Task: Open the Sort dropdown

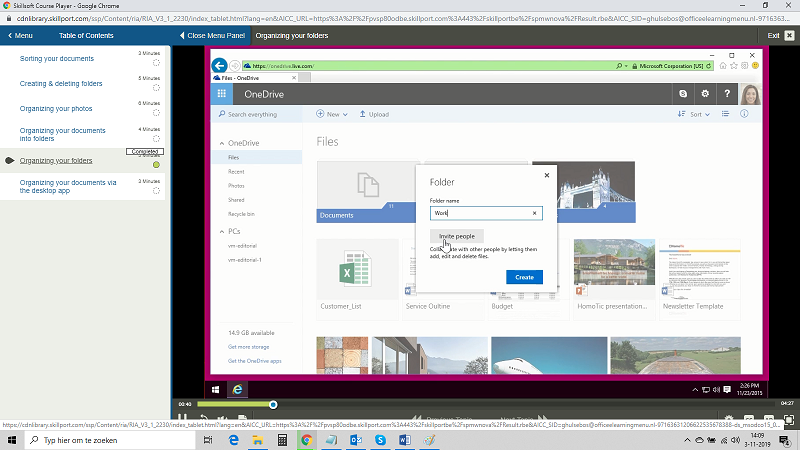Action: click(694, 114)
